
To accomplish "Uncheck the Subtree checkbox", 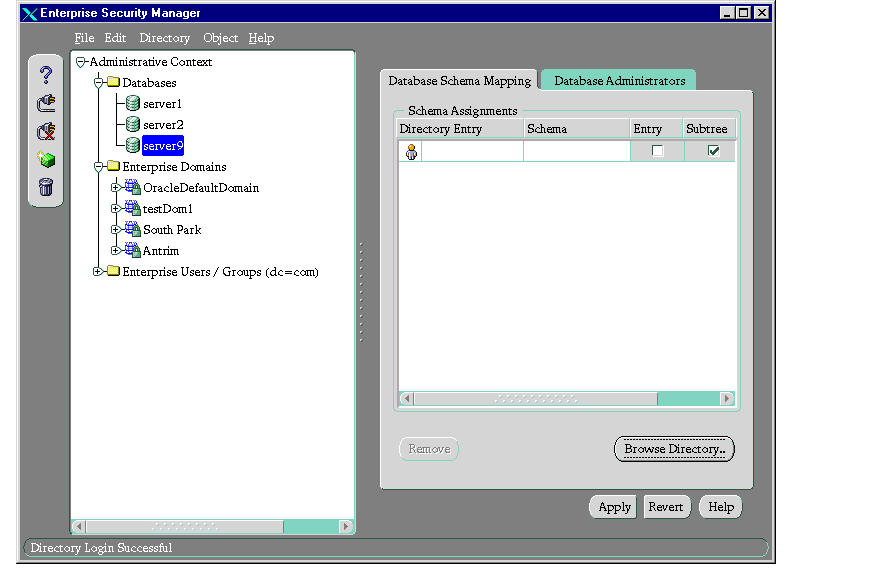I will [713, 151].
